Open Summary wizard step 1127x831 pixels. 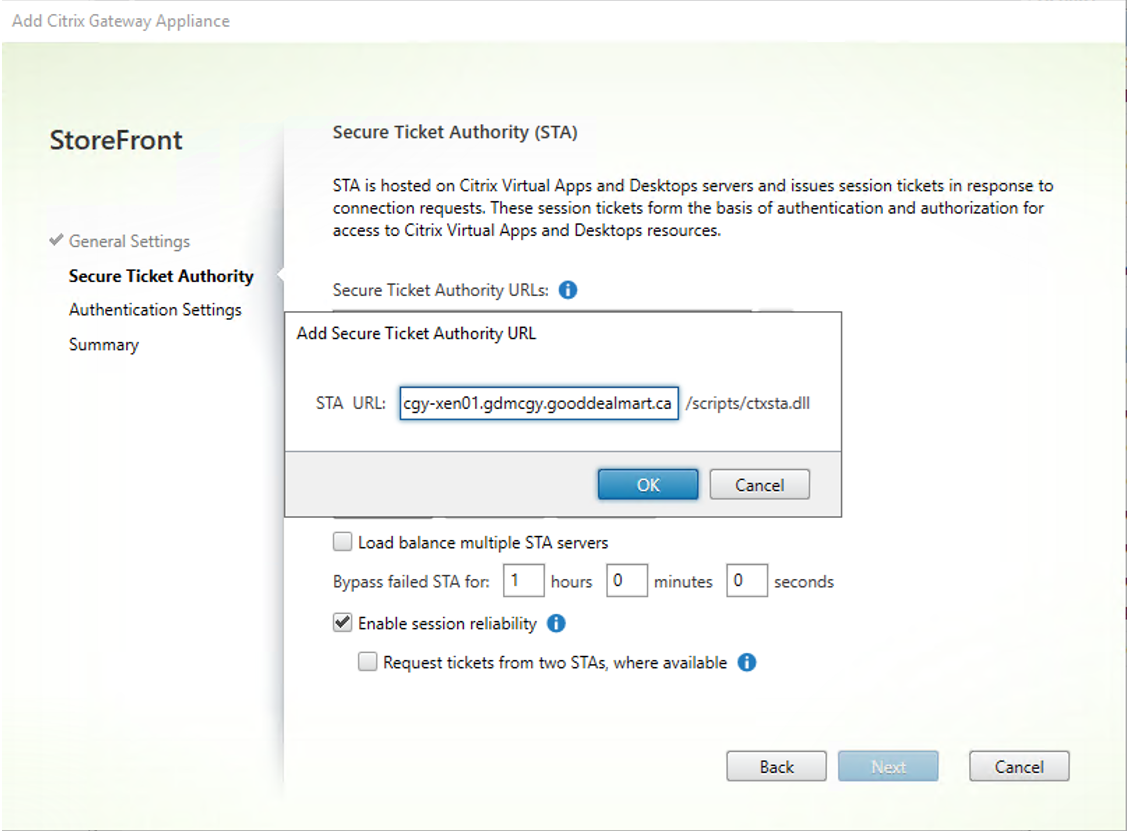point(104,344)
